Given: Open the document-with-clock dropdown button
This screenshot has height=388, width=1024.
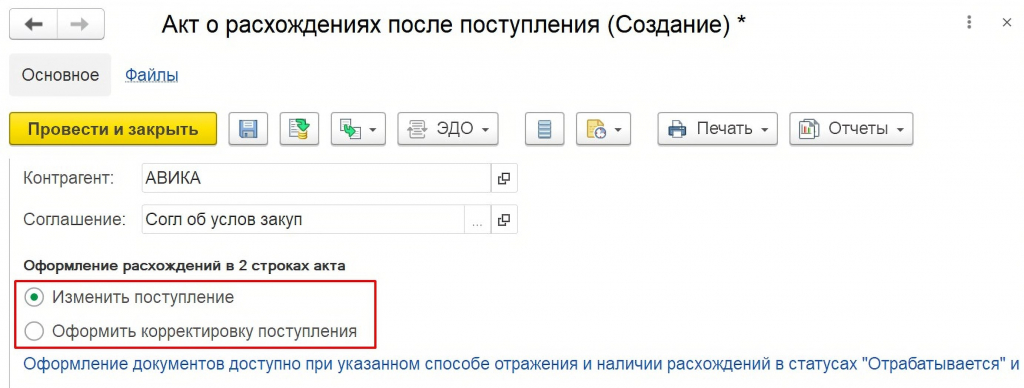Looking at the screenshot, I should pyautogui.click(x=603, y=129).
